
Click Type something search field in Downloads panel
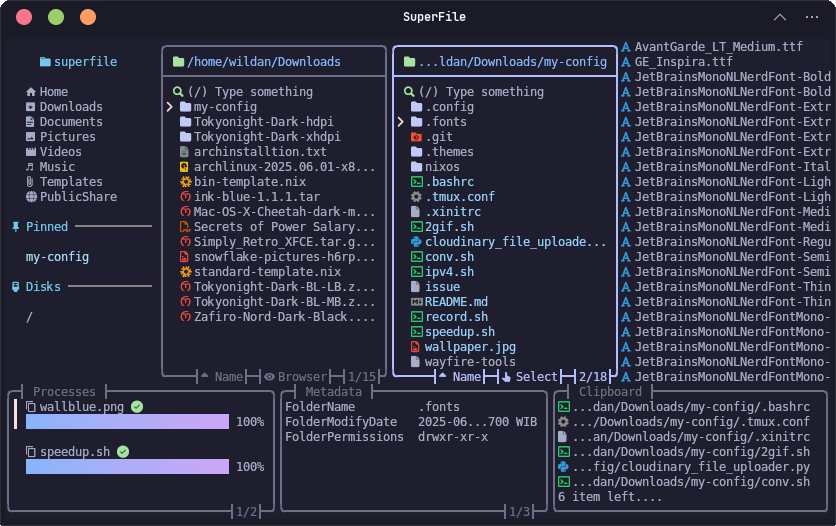point(250,92)
